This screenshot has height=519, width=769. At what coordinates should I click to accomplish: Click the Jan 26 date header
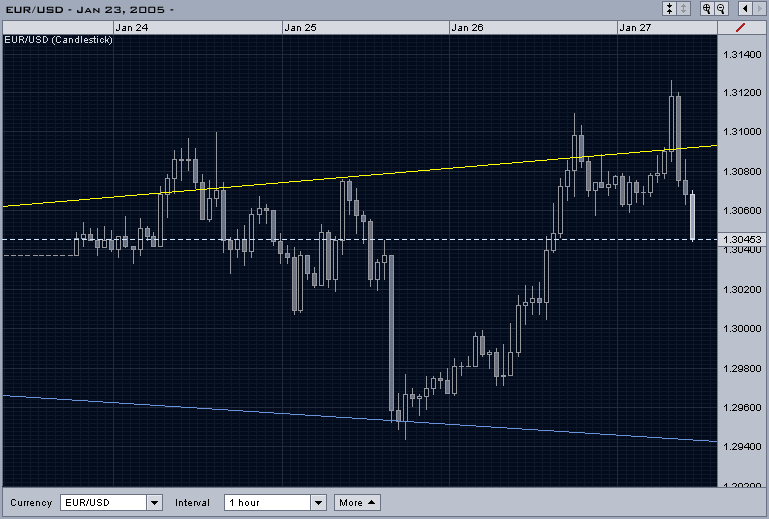pyautogui.click(x=467, y=27)
